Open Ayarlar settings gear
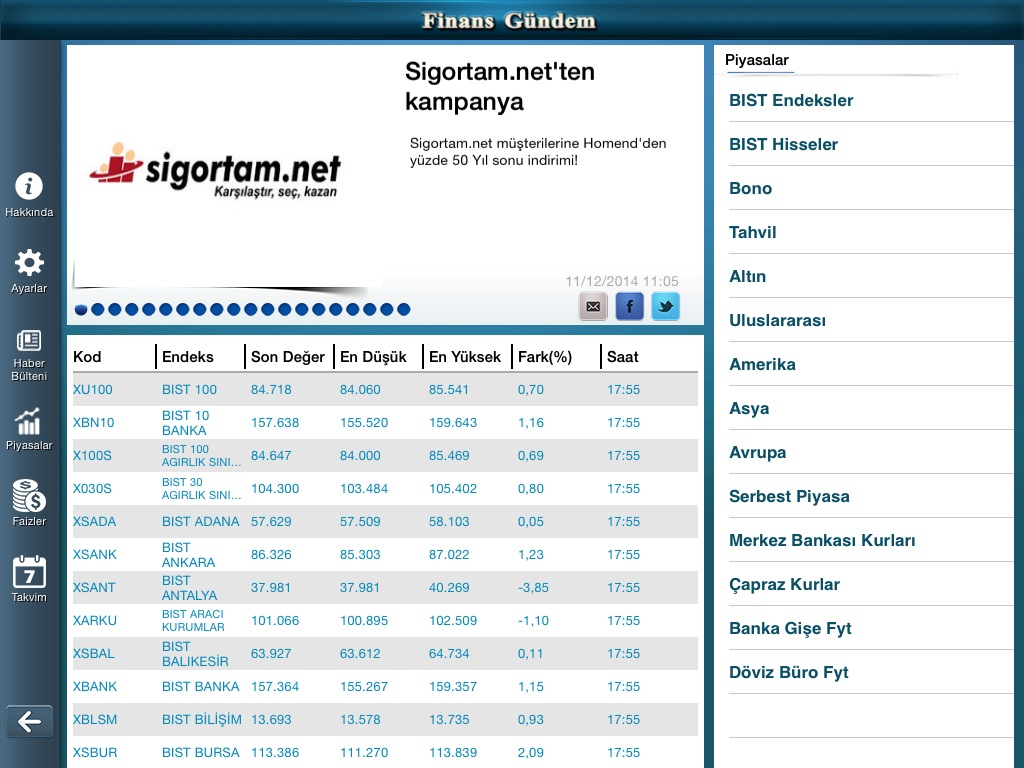 pos(29,263)
